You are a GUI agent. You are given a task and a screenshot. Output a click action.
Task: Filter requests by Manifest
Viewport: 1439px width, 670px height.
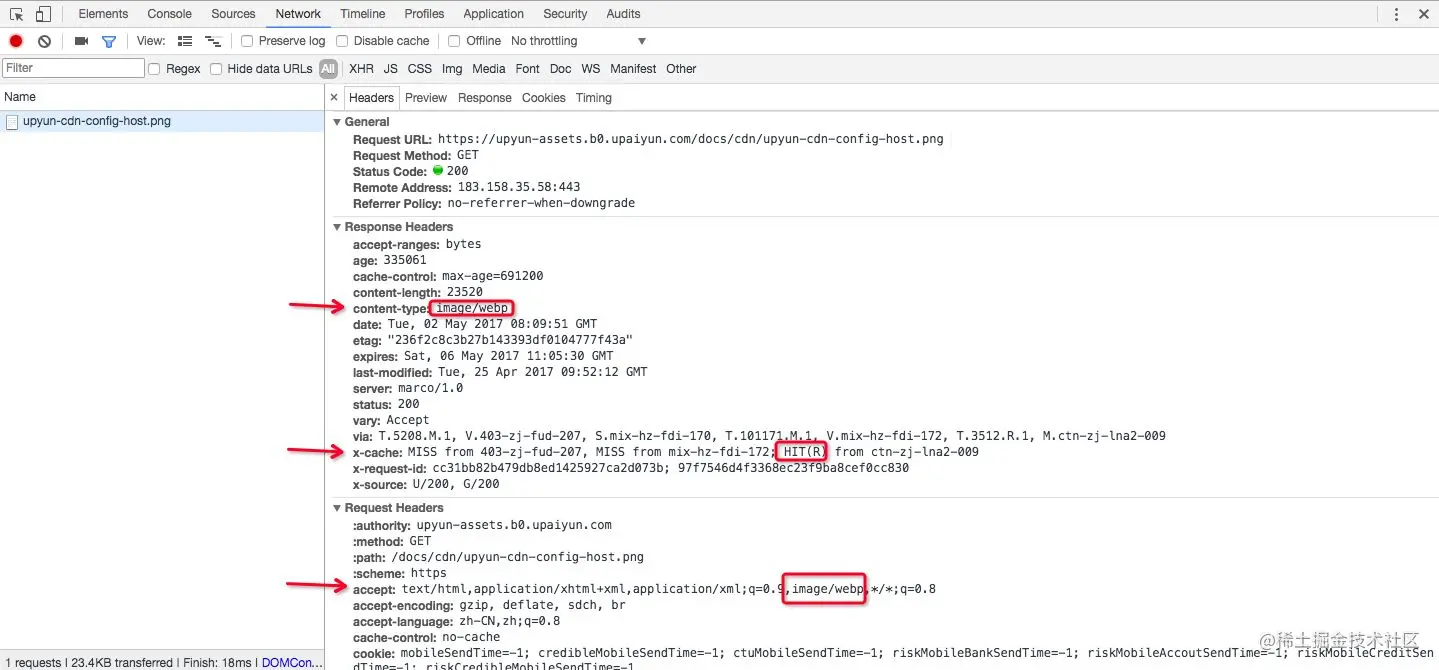(x=633, y=69)
